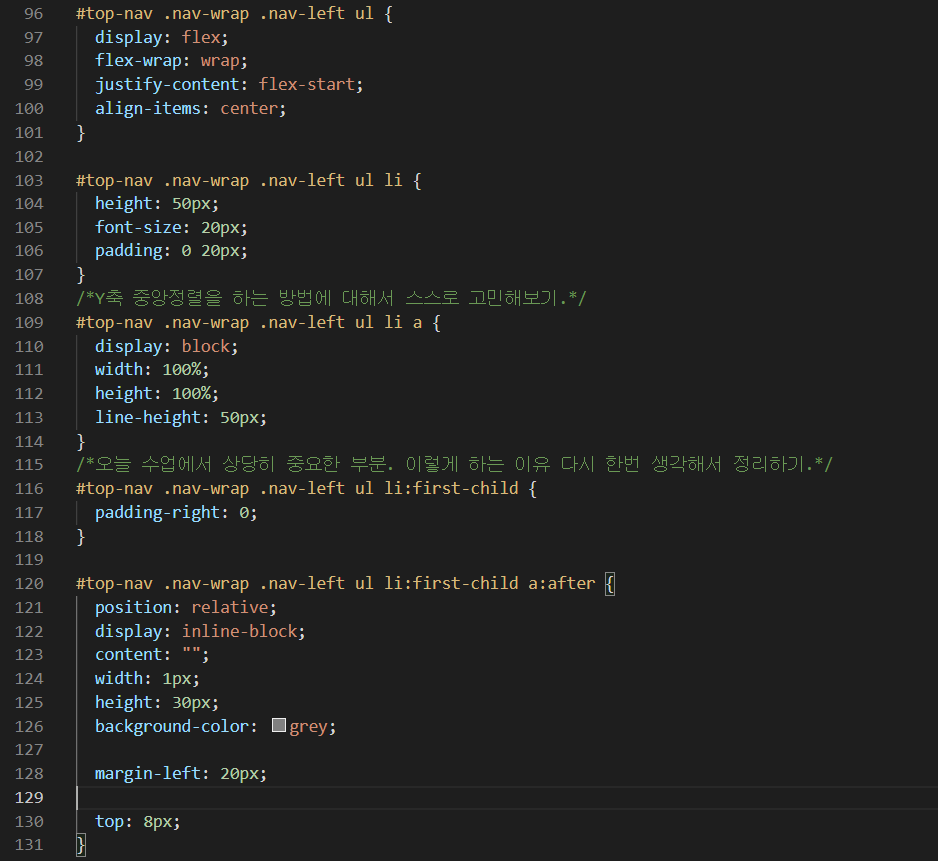This screenshot has height=861, width=938.
Task: Click the 'a:after' selector on line 120
Action: (x=562, y=583)
